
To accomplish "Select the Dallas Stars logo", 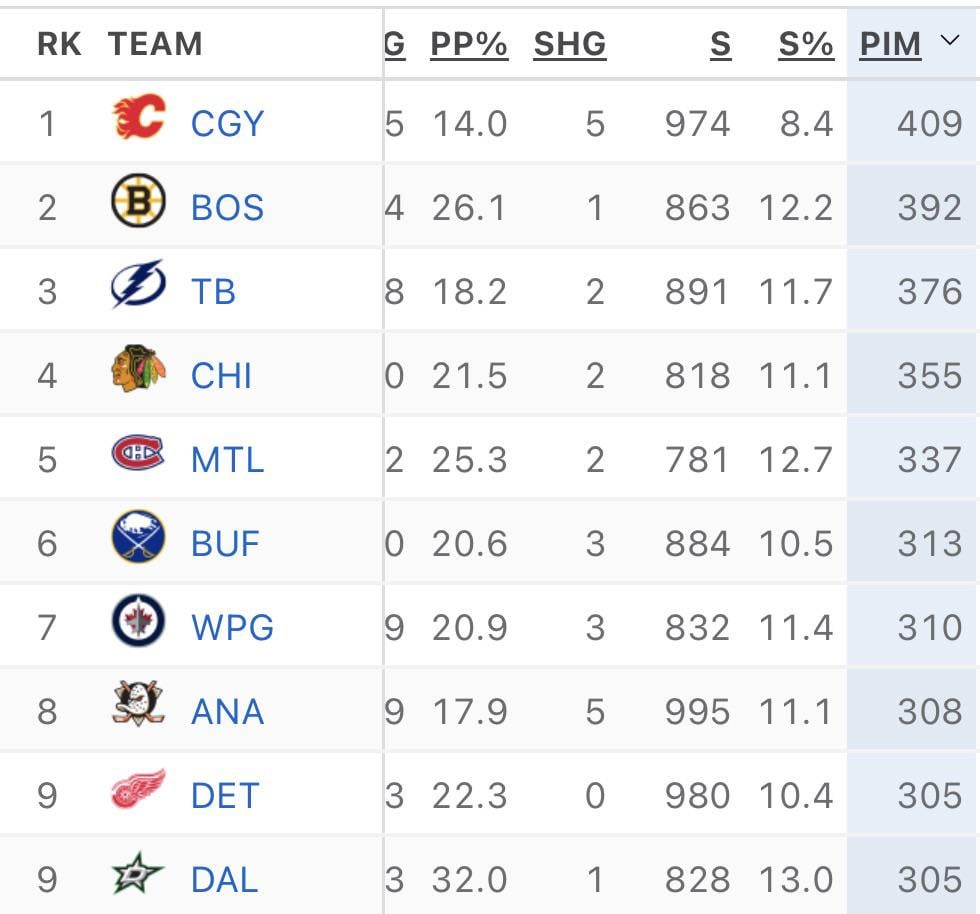I will click(135, 879).
